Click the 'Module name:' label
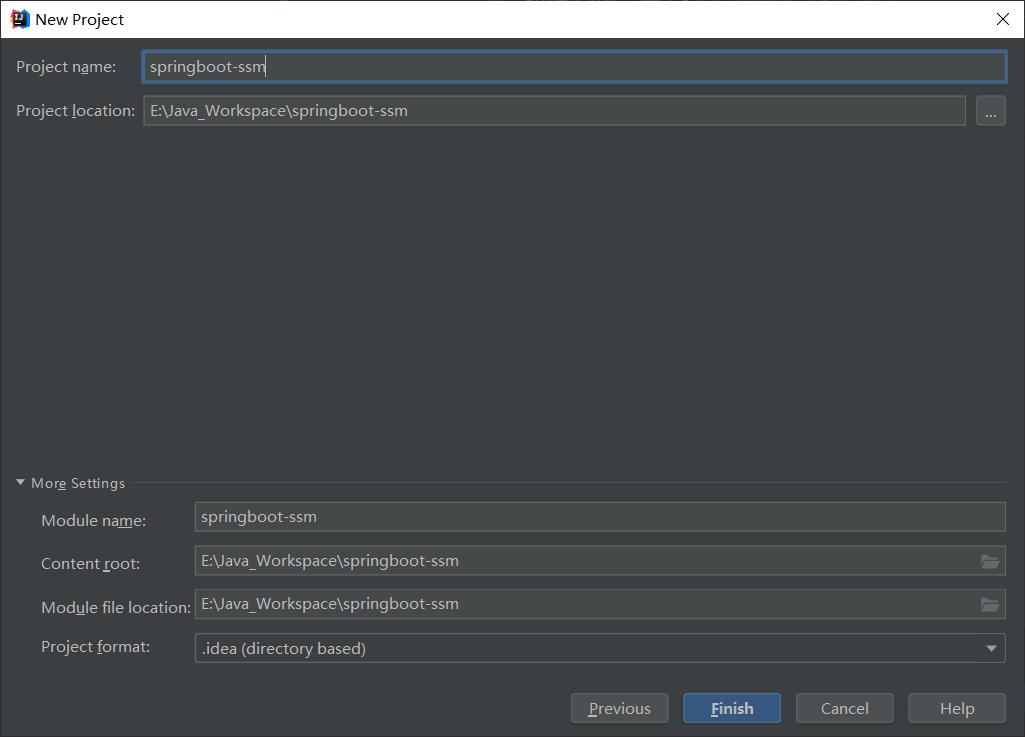 point(93,521)
